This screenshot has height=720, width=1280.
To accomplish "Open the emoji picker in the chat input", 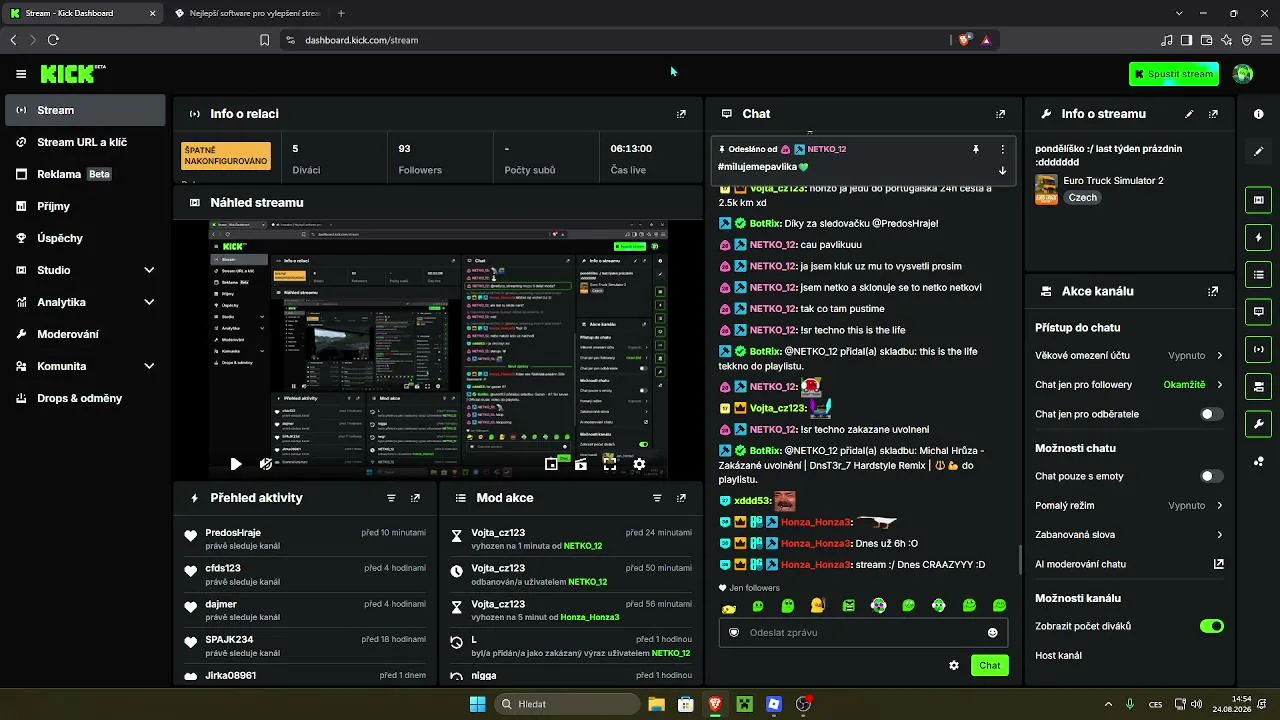I will 992,632.
